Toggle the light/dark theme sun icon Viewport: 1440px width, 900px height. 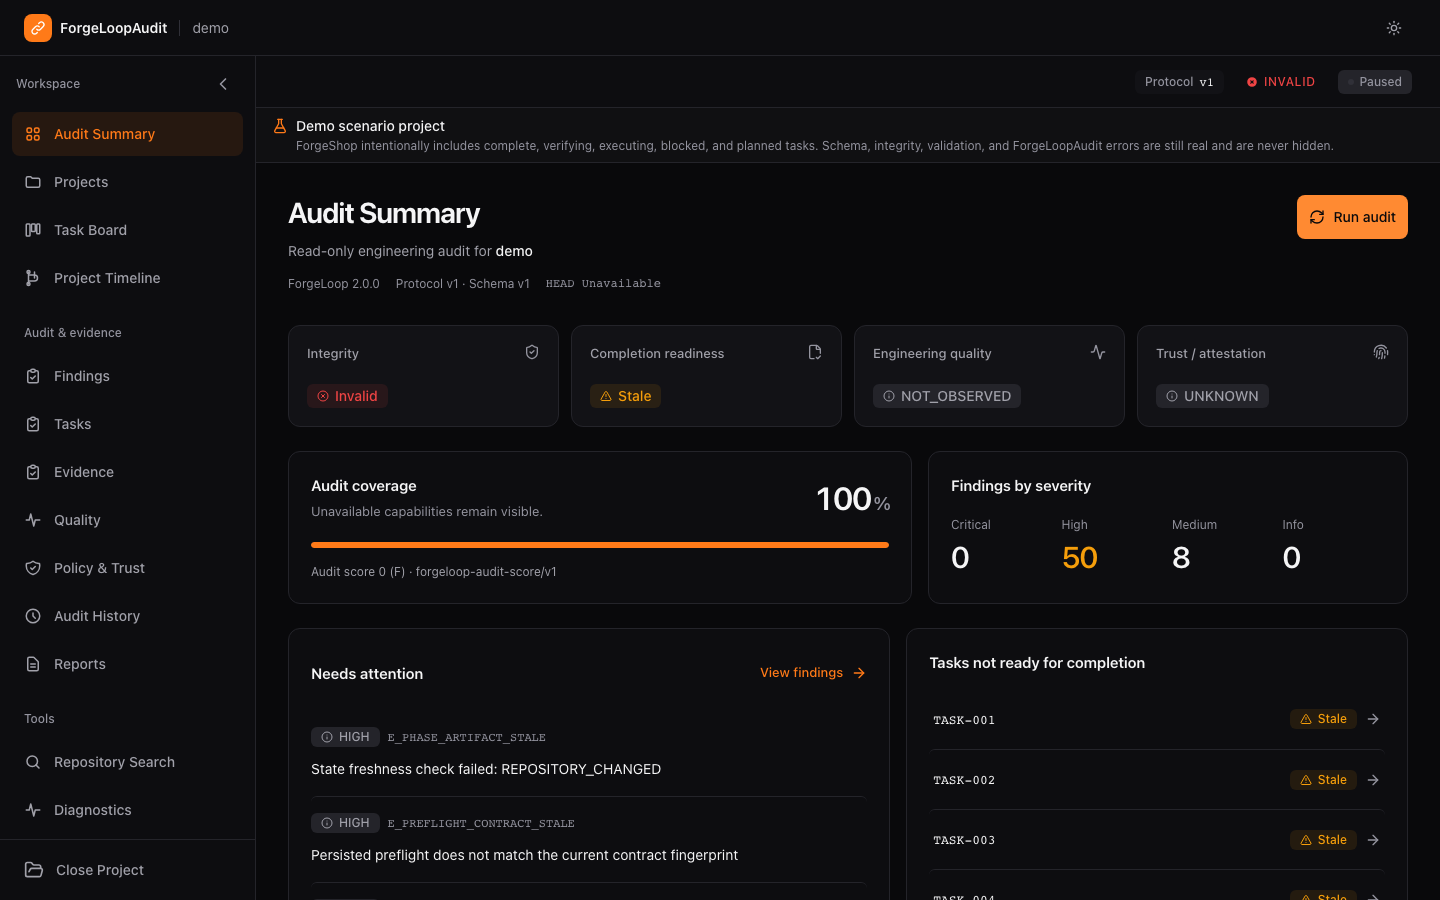point(1394,28)
